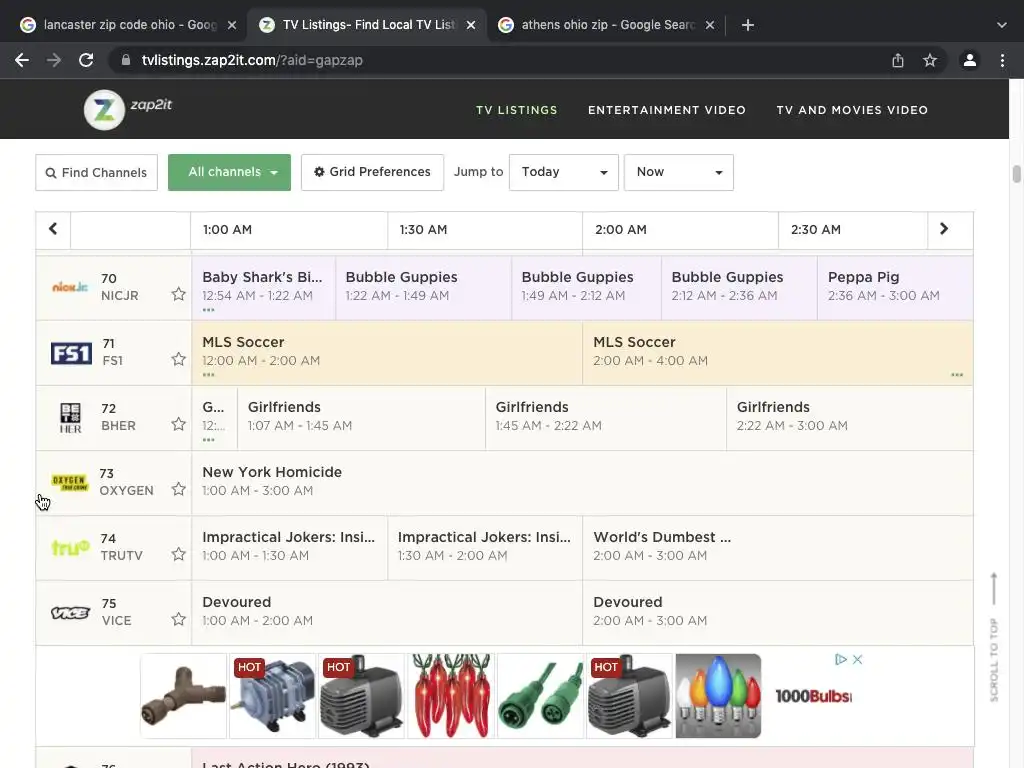Viewport: 1024px width, 768px height.
Task: Click the AdChoices icon on the ad
Action: pos(841,660)
